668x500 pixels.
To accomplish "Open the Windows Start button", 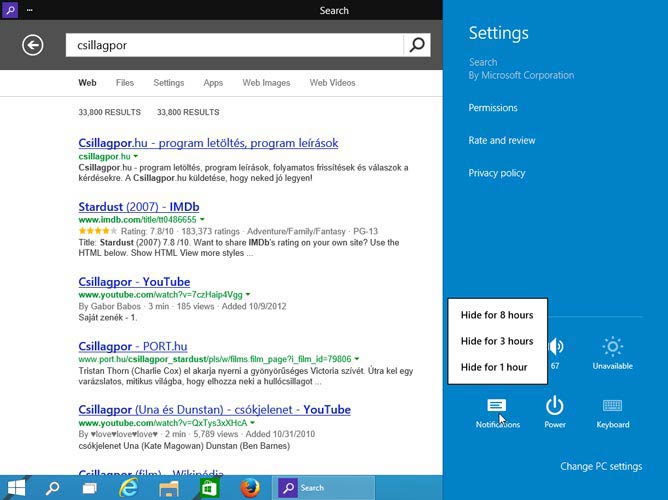I will [x=16, y=488].
